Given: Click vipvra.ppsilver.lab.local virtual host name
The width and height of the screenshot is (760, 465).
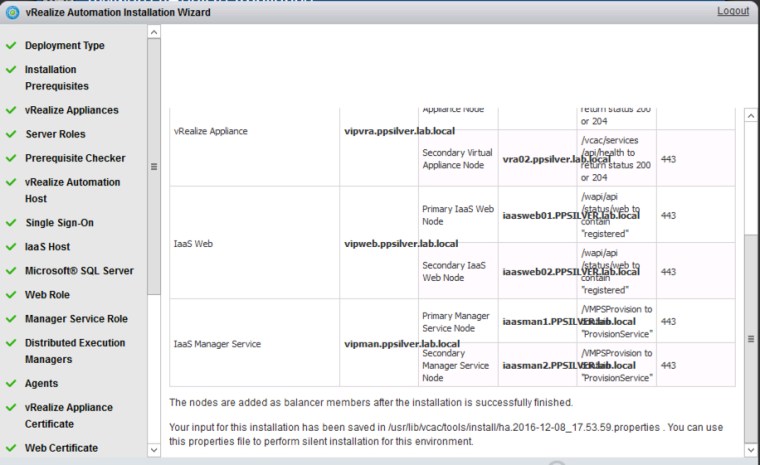Looking at the screenshot, I should pos(399,131).
